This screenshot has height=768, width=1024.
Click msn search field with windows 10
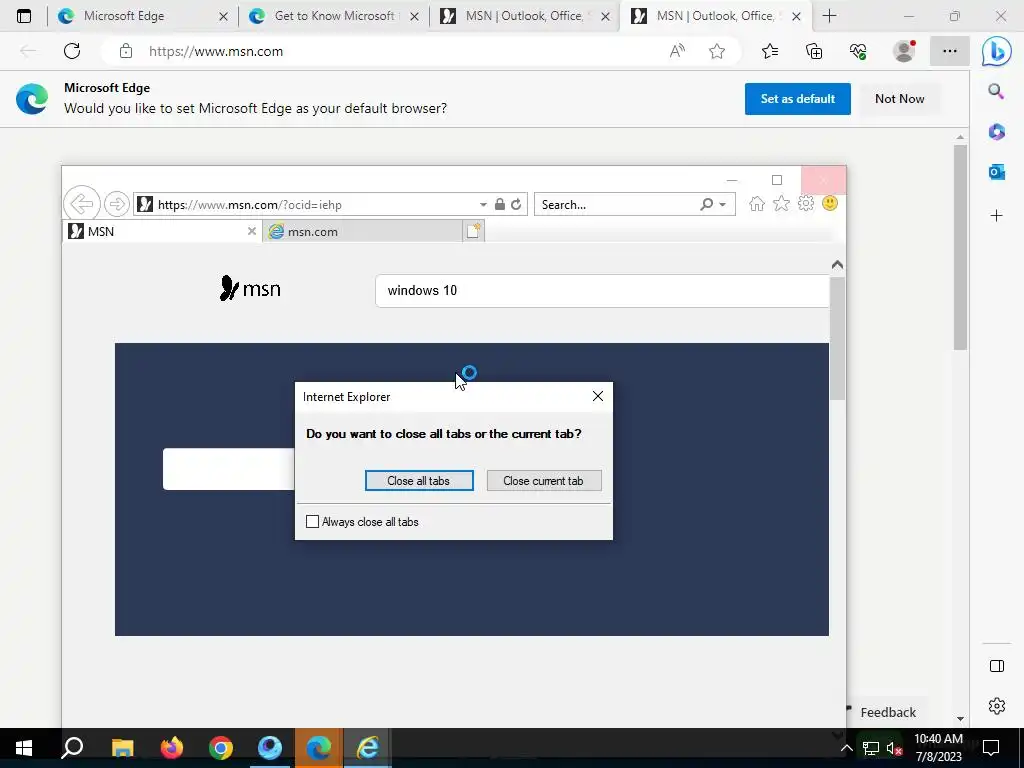click(x=602, y=291)
